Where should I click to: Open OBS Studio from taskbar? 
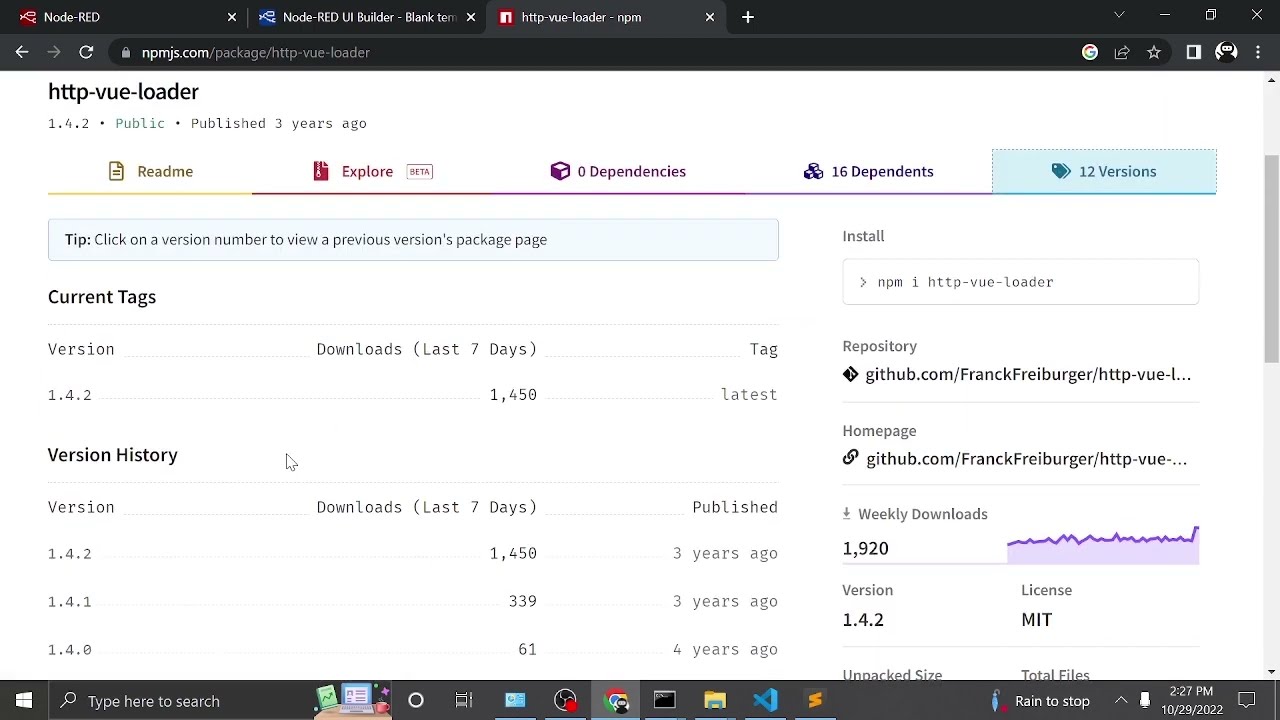(x=566, y=700)
